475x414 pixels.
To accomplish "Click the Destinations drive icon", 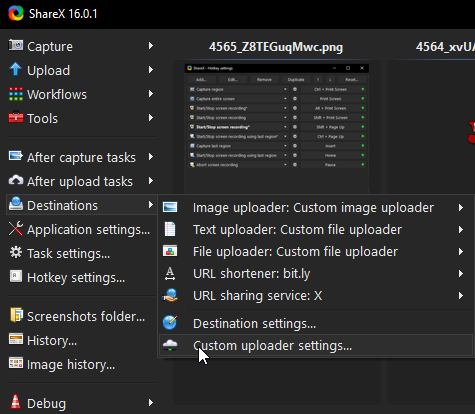I will tap(16, 204).
